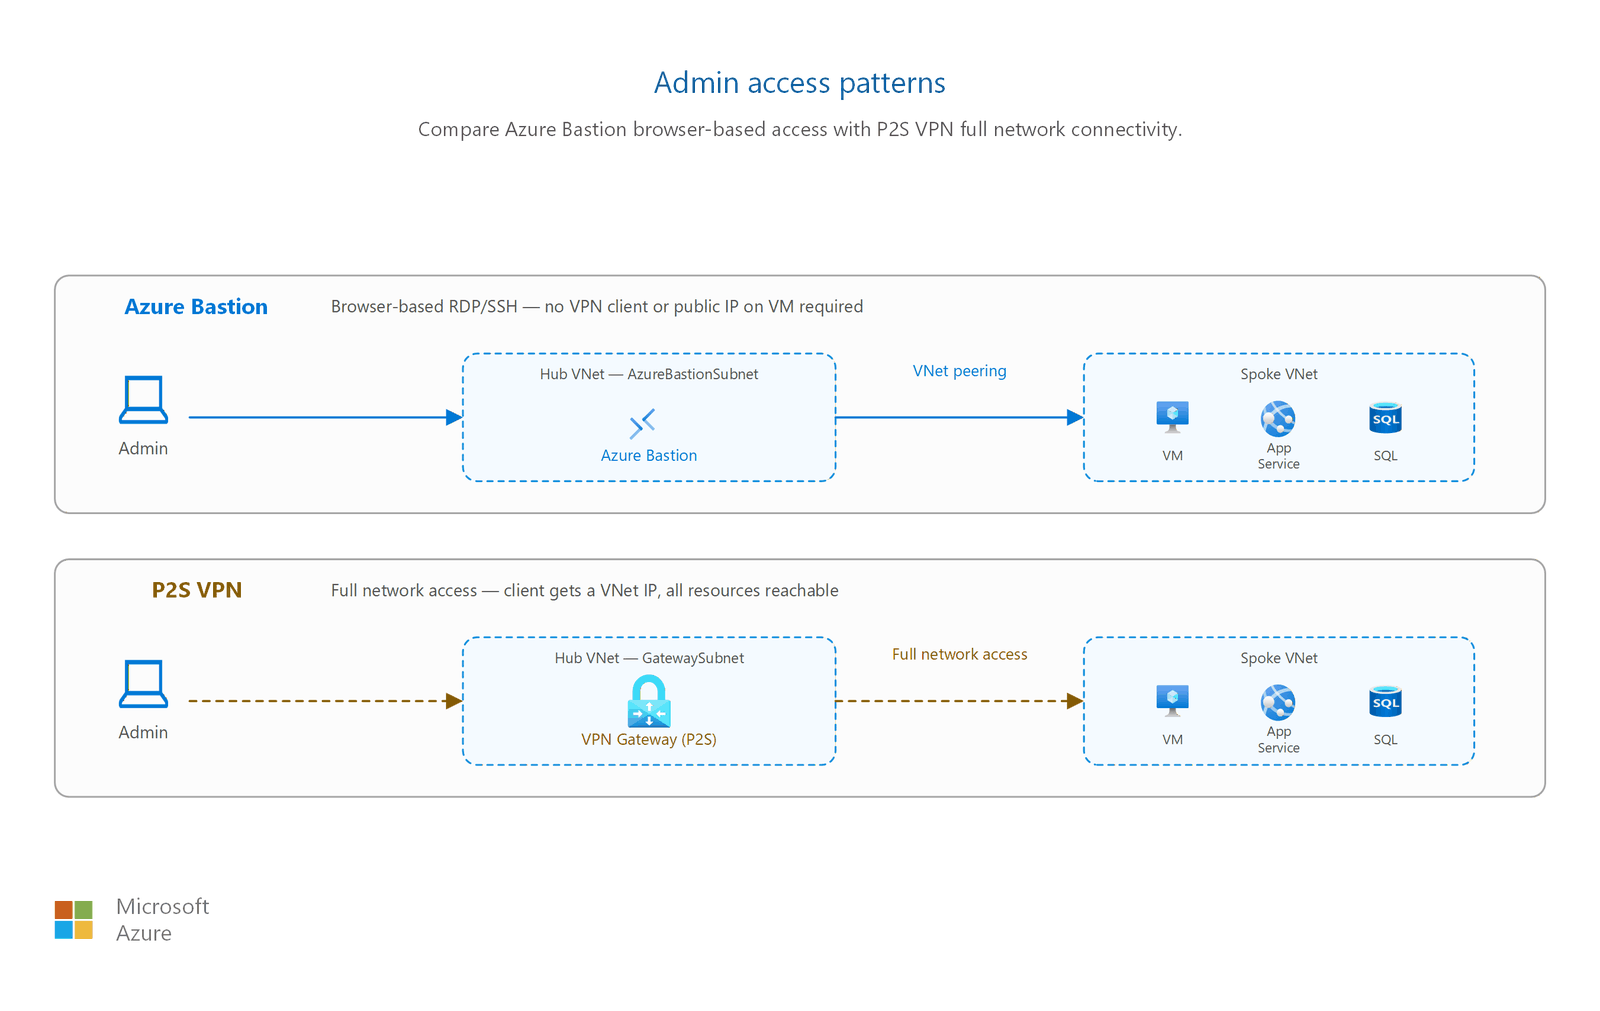Select the blue 'Azure Bastion' section heading
Image resolution: width=1600 pixels, height=1011 pixels.
pyautogui.click(x=196, y=307)
